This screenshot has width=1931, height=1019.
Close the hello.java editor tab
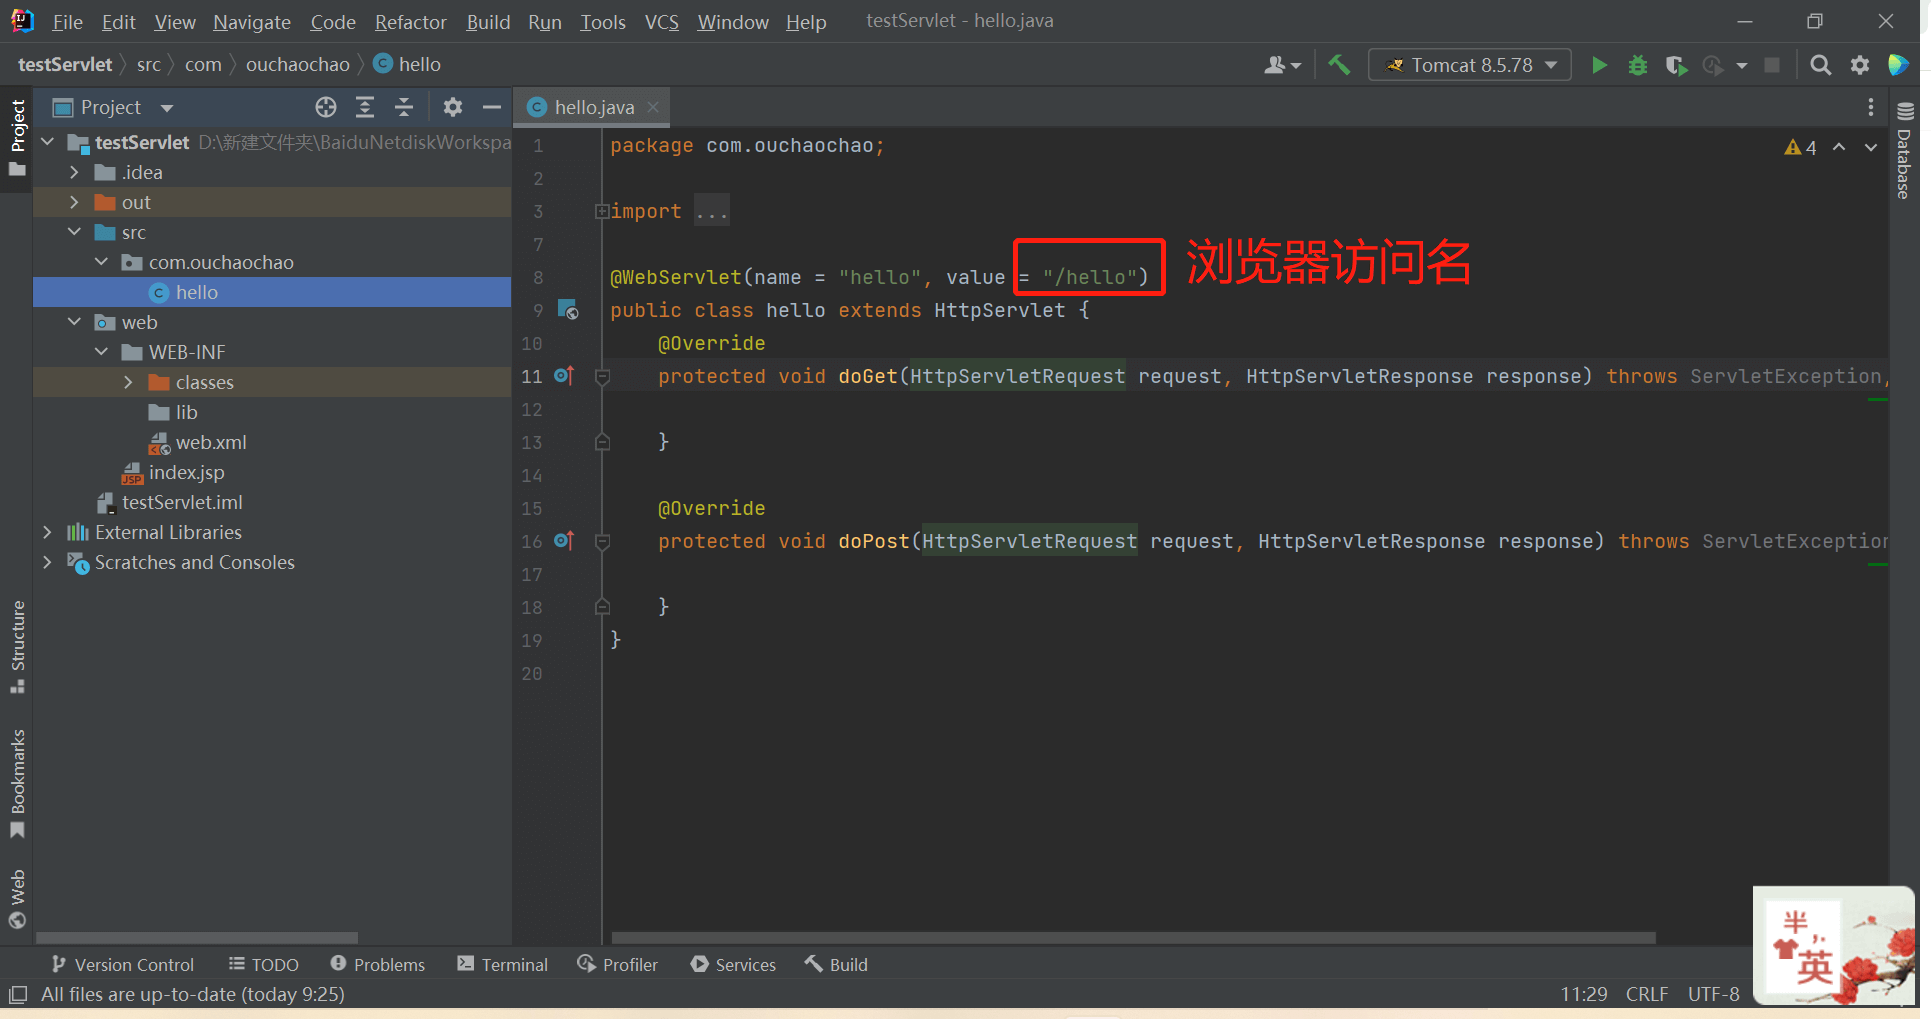[653, 107]
